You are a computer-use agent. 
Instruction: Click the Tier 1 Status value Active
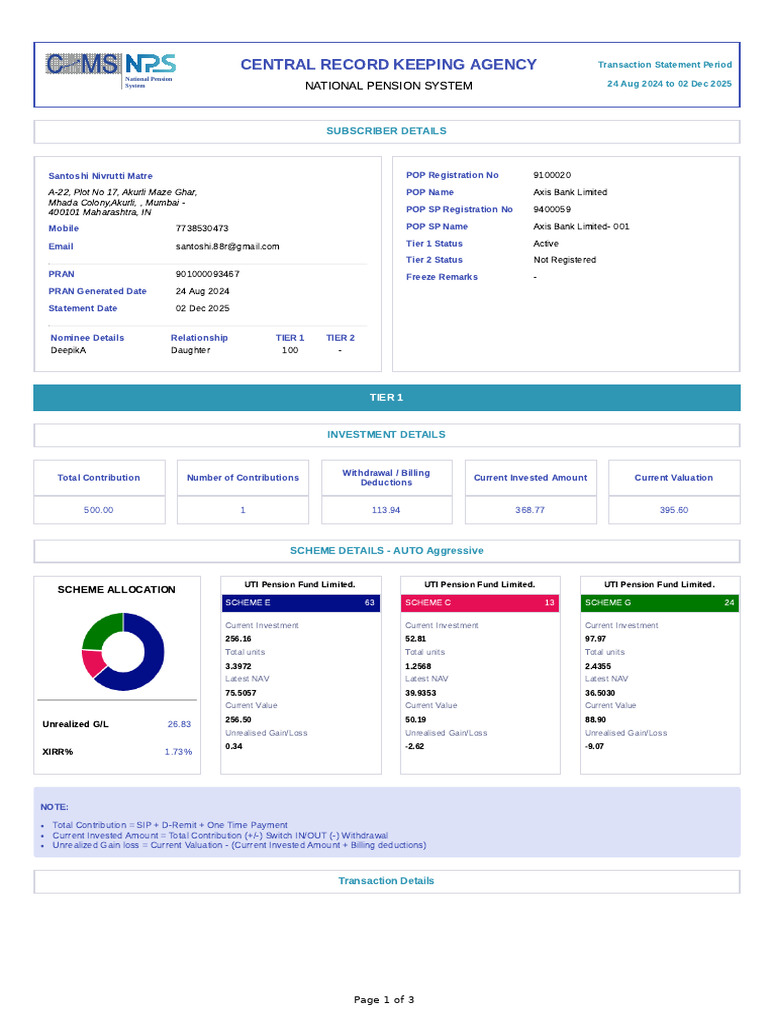point(546,244)
